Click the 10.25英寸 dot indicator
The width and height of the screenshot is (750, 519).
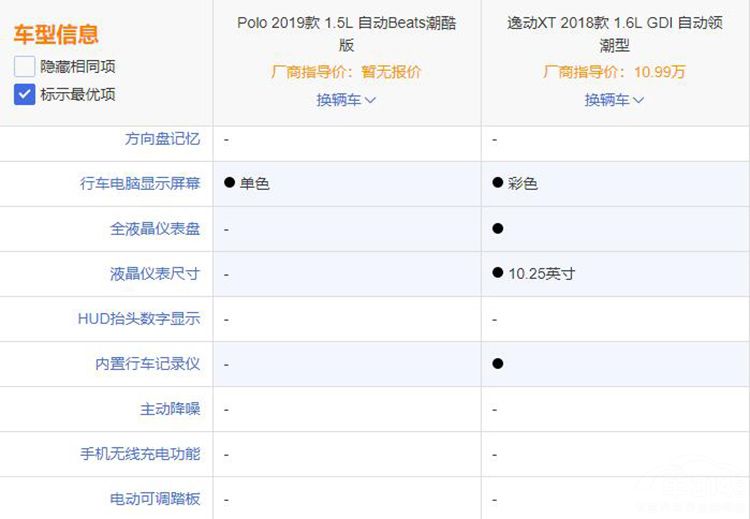click(498, 273)
